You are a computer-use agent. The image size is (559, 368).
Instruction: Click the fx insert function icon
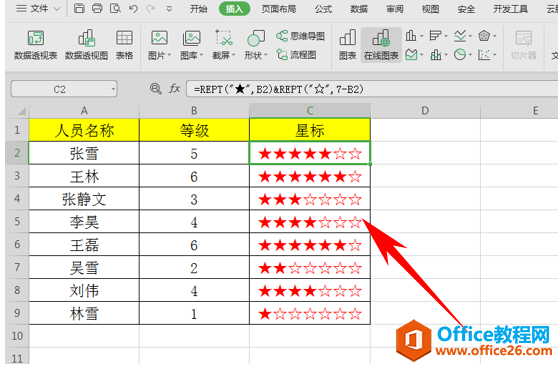[174, 88]
